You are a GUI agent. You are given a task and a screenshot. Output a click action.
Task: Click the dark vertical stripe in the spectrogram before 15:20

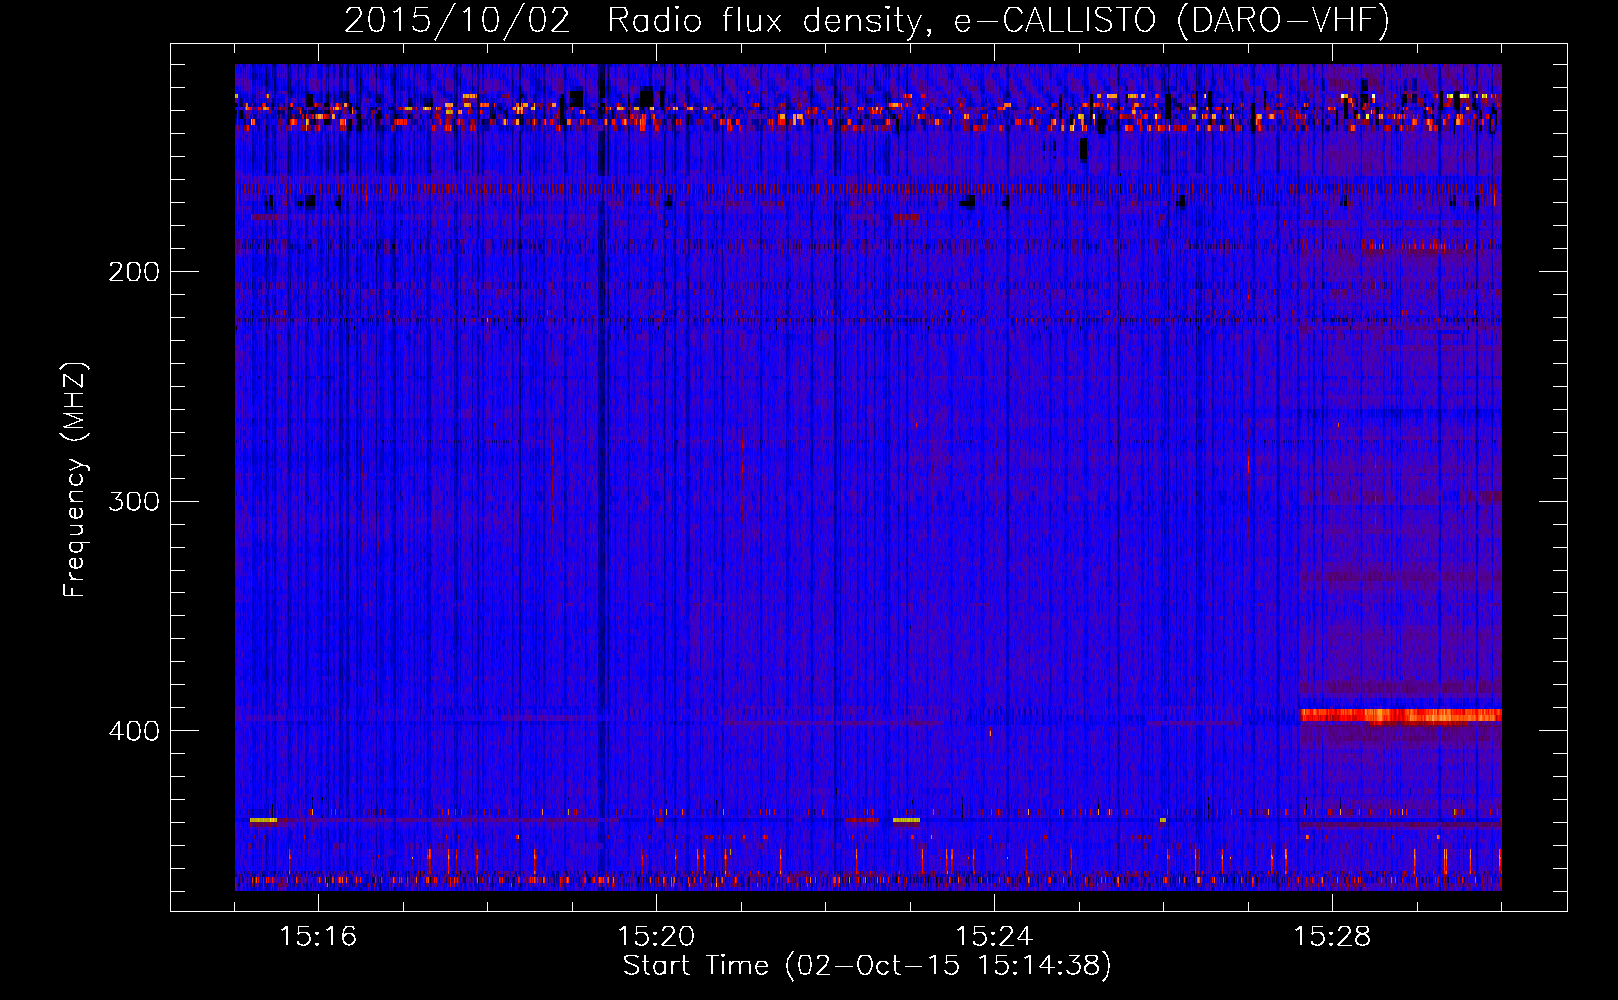click(x=601, y=477)
